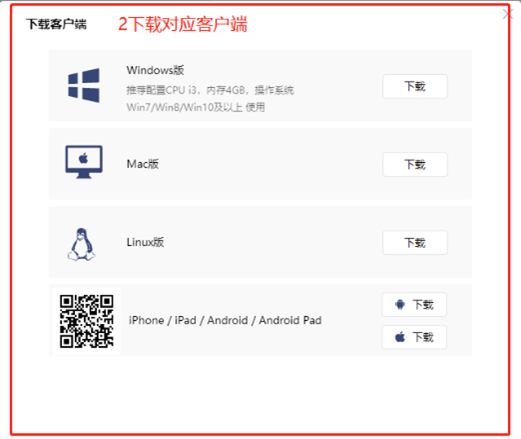
Task: Click the Apple logo icon in download button
Action: [x=400, y=337]
